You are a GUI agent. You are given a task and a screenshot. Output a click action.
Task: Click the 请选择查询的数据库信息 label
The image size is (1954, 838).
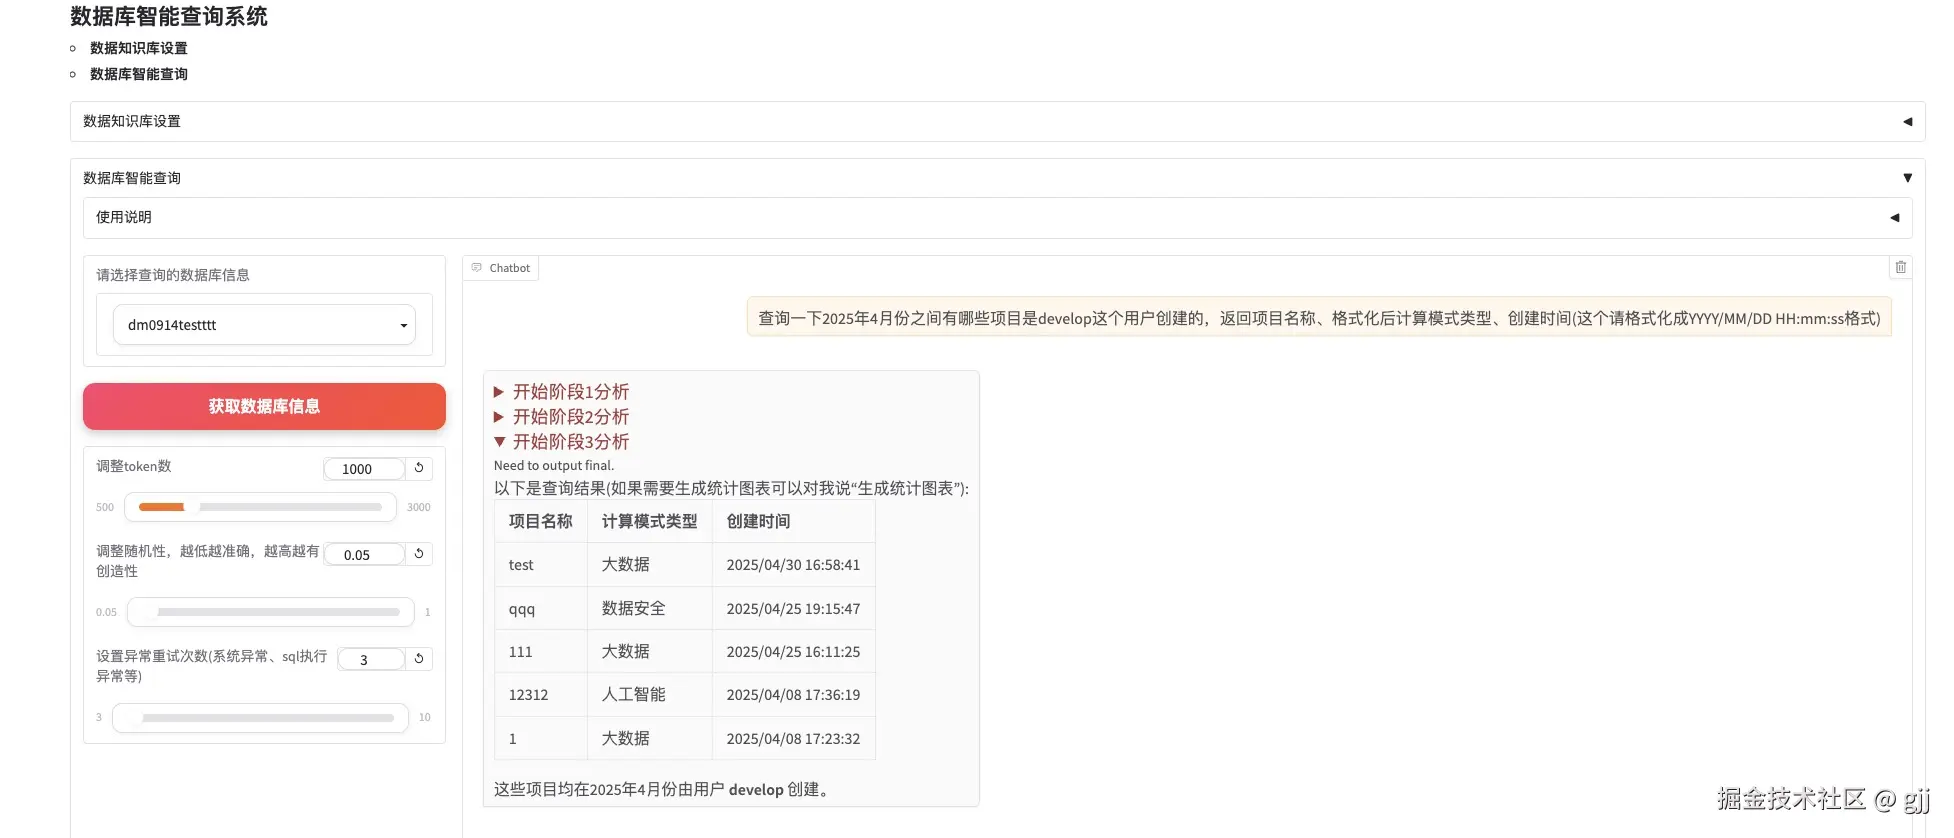[x=173, y=275]
